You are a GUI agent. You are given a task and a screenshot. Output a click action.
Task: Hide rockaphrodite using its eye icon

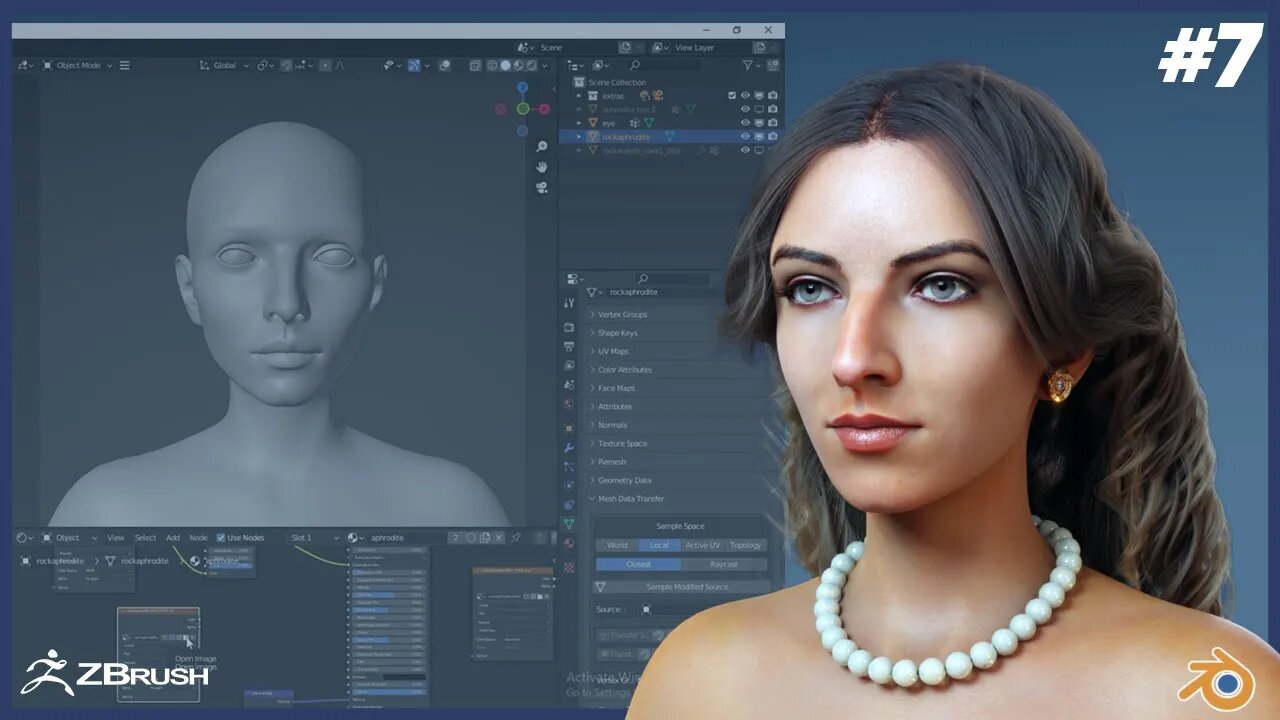click(745, 136)
